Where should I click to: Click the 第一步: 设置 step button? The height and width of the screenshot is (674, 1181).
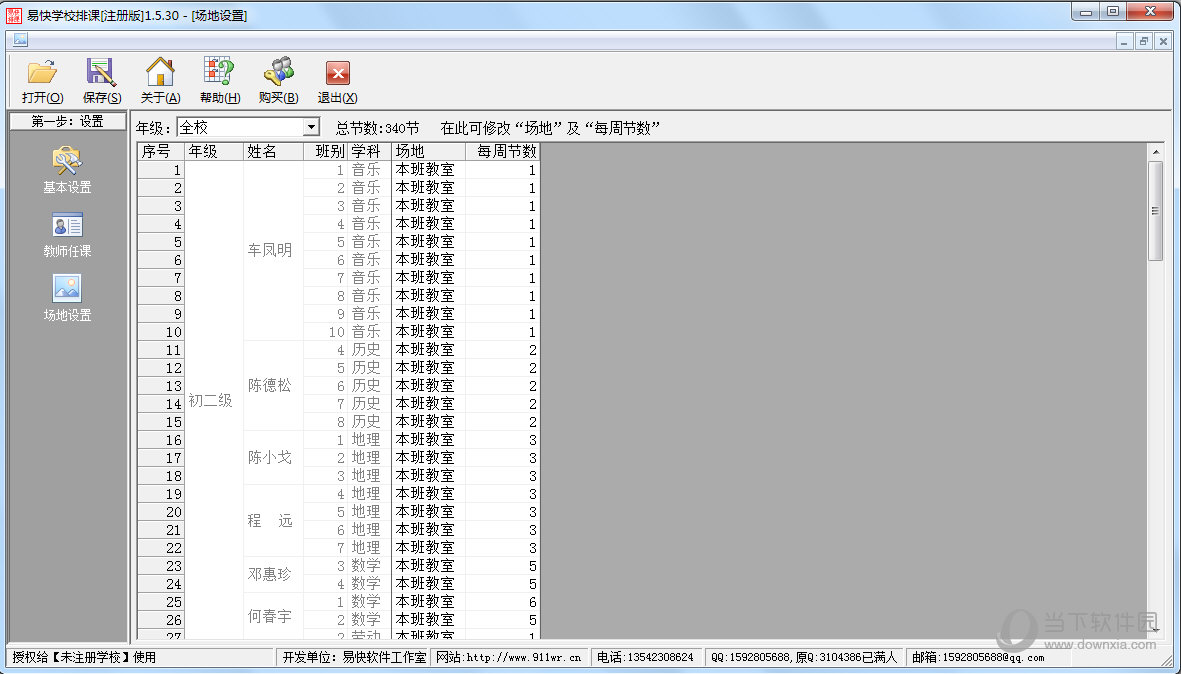pyautogui.click(x=68, y=121)
